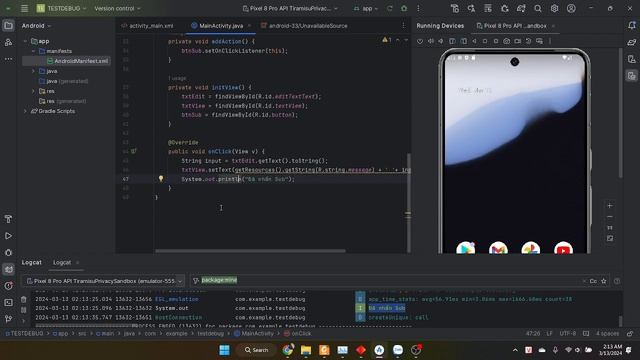The image size is (640, 360).
Task: Open the Resource Manager in the left sidebar
Action: [8, 42]
